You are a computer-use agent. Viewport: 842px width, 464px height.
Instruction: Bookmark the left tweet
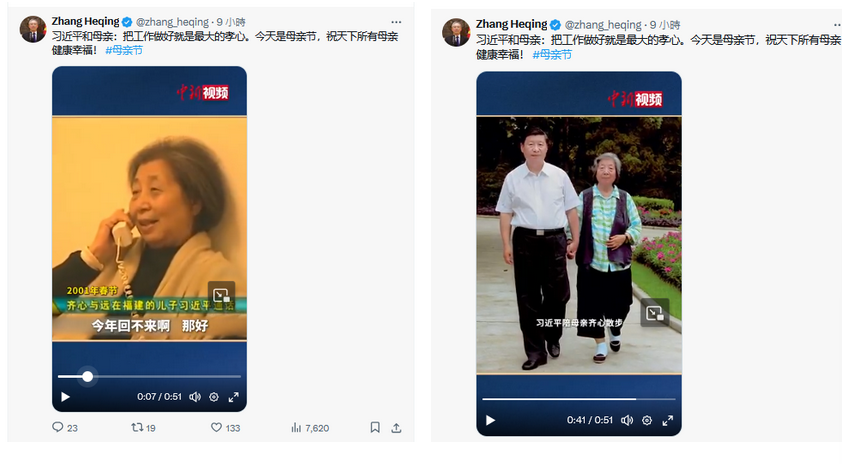coord(375,427)
